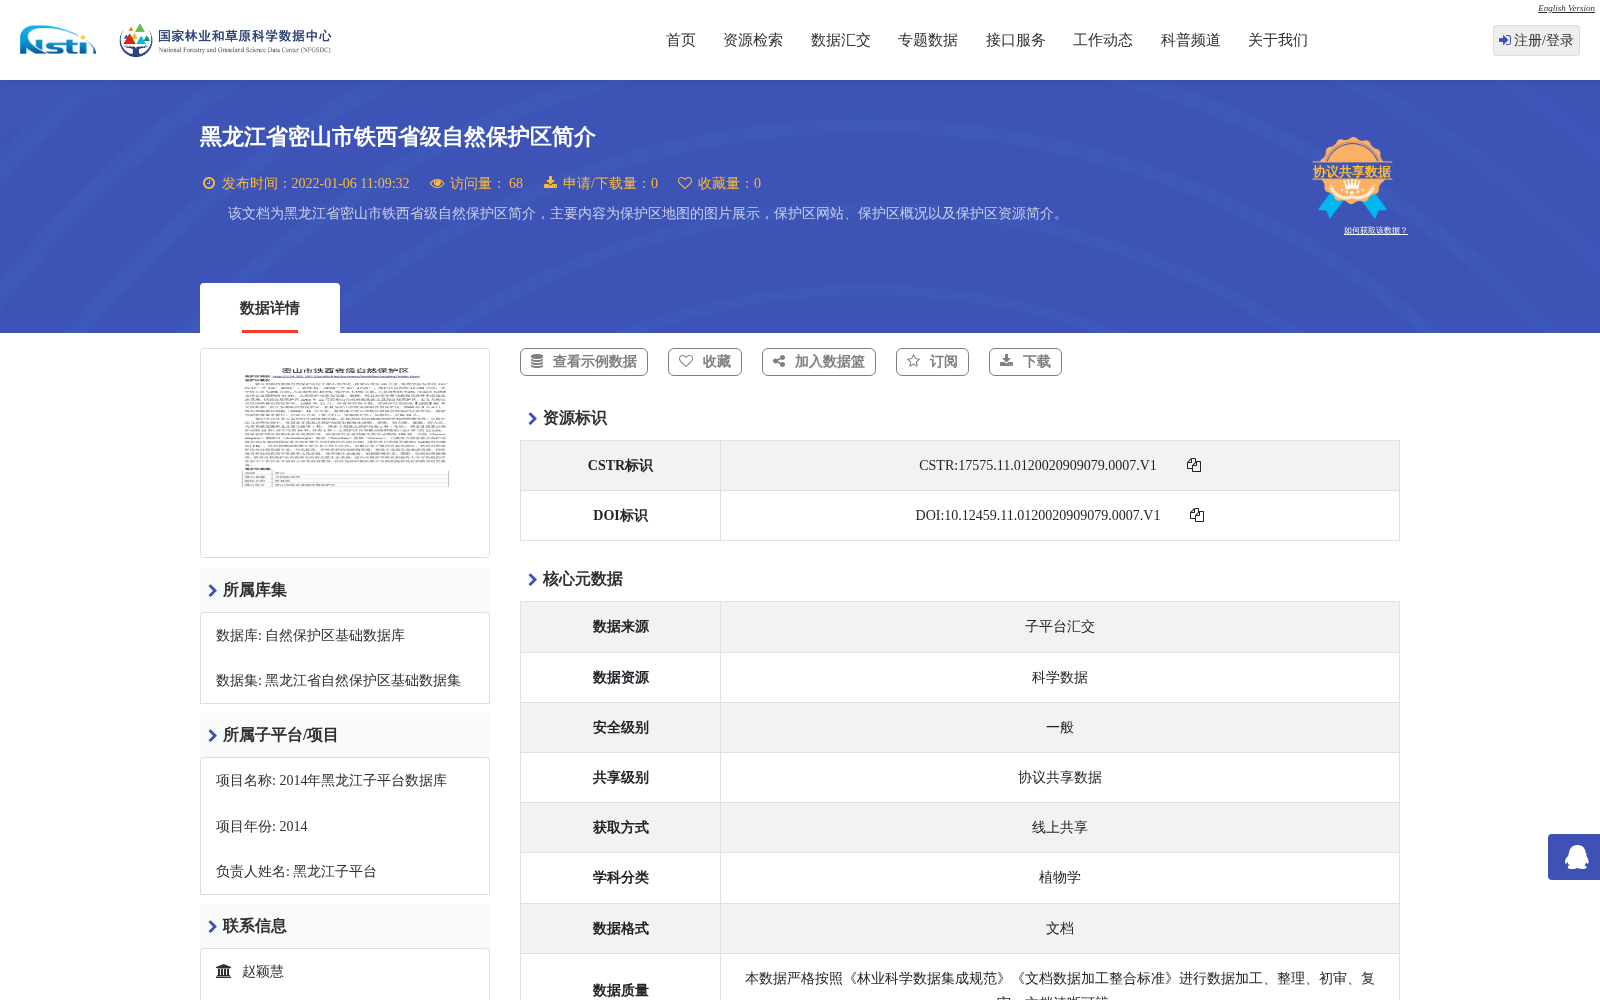This screenshot has width=1600, height=1000.
Task: Click the 资源标识 chevron
Action: point(532,418)
